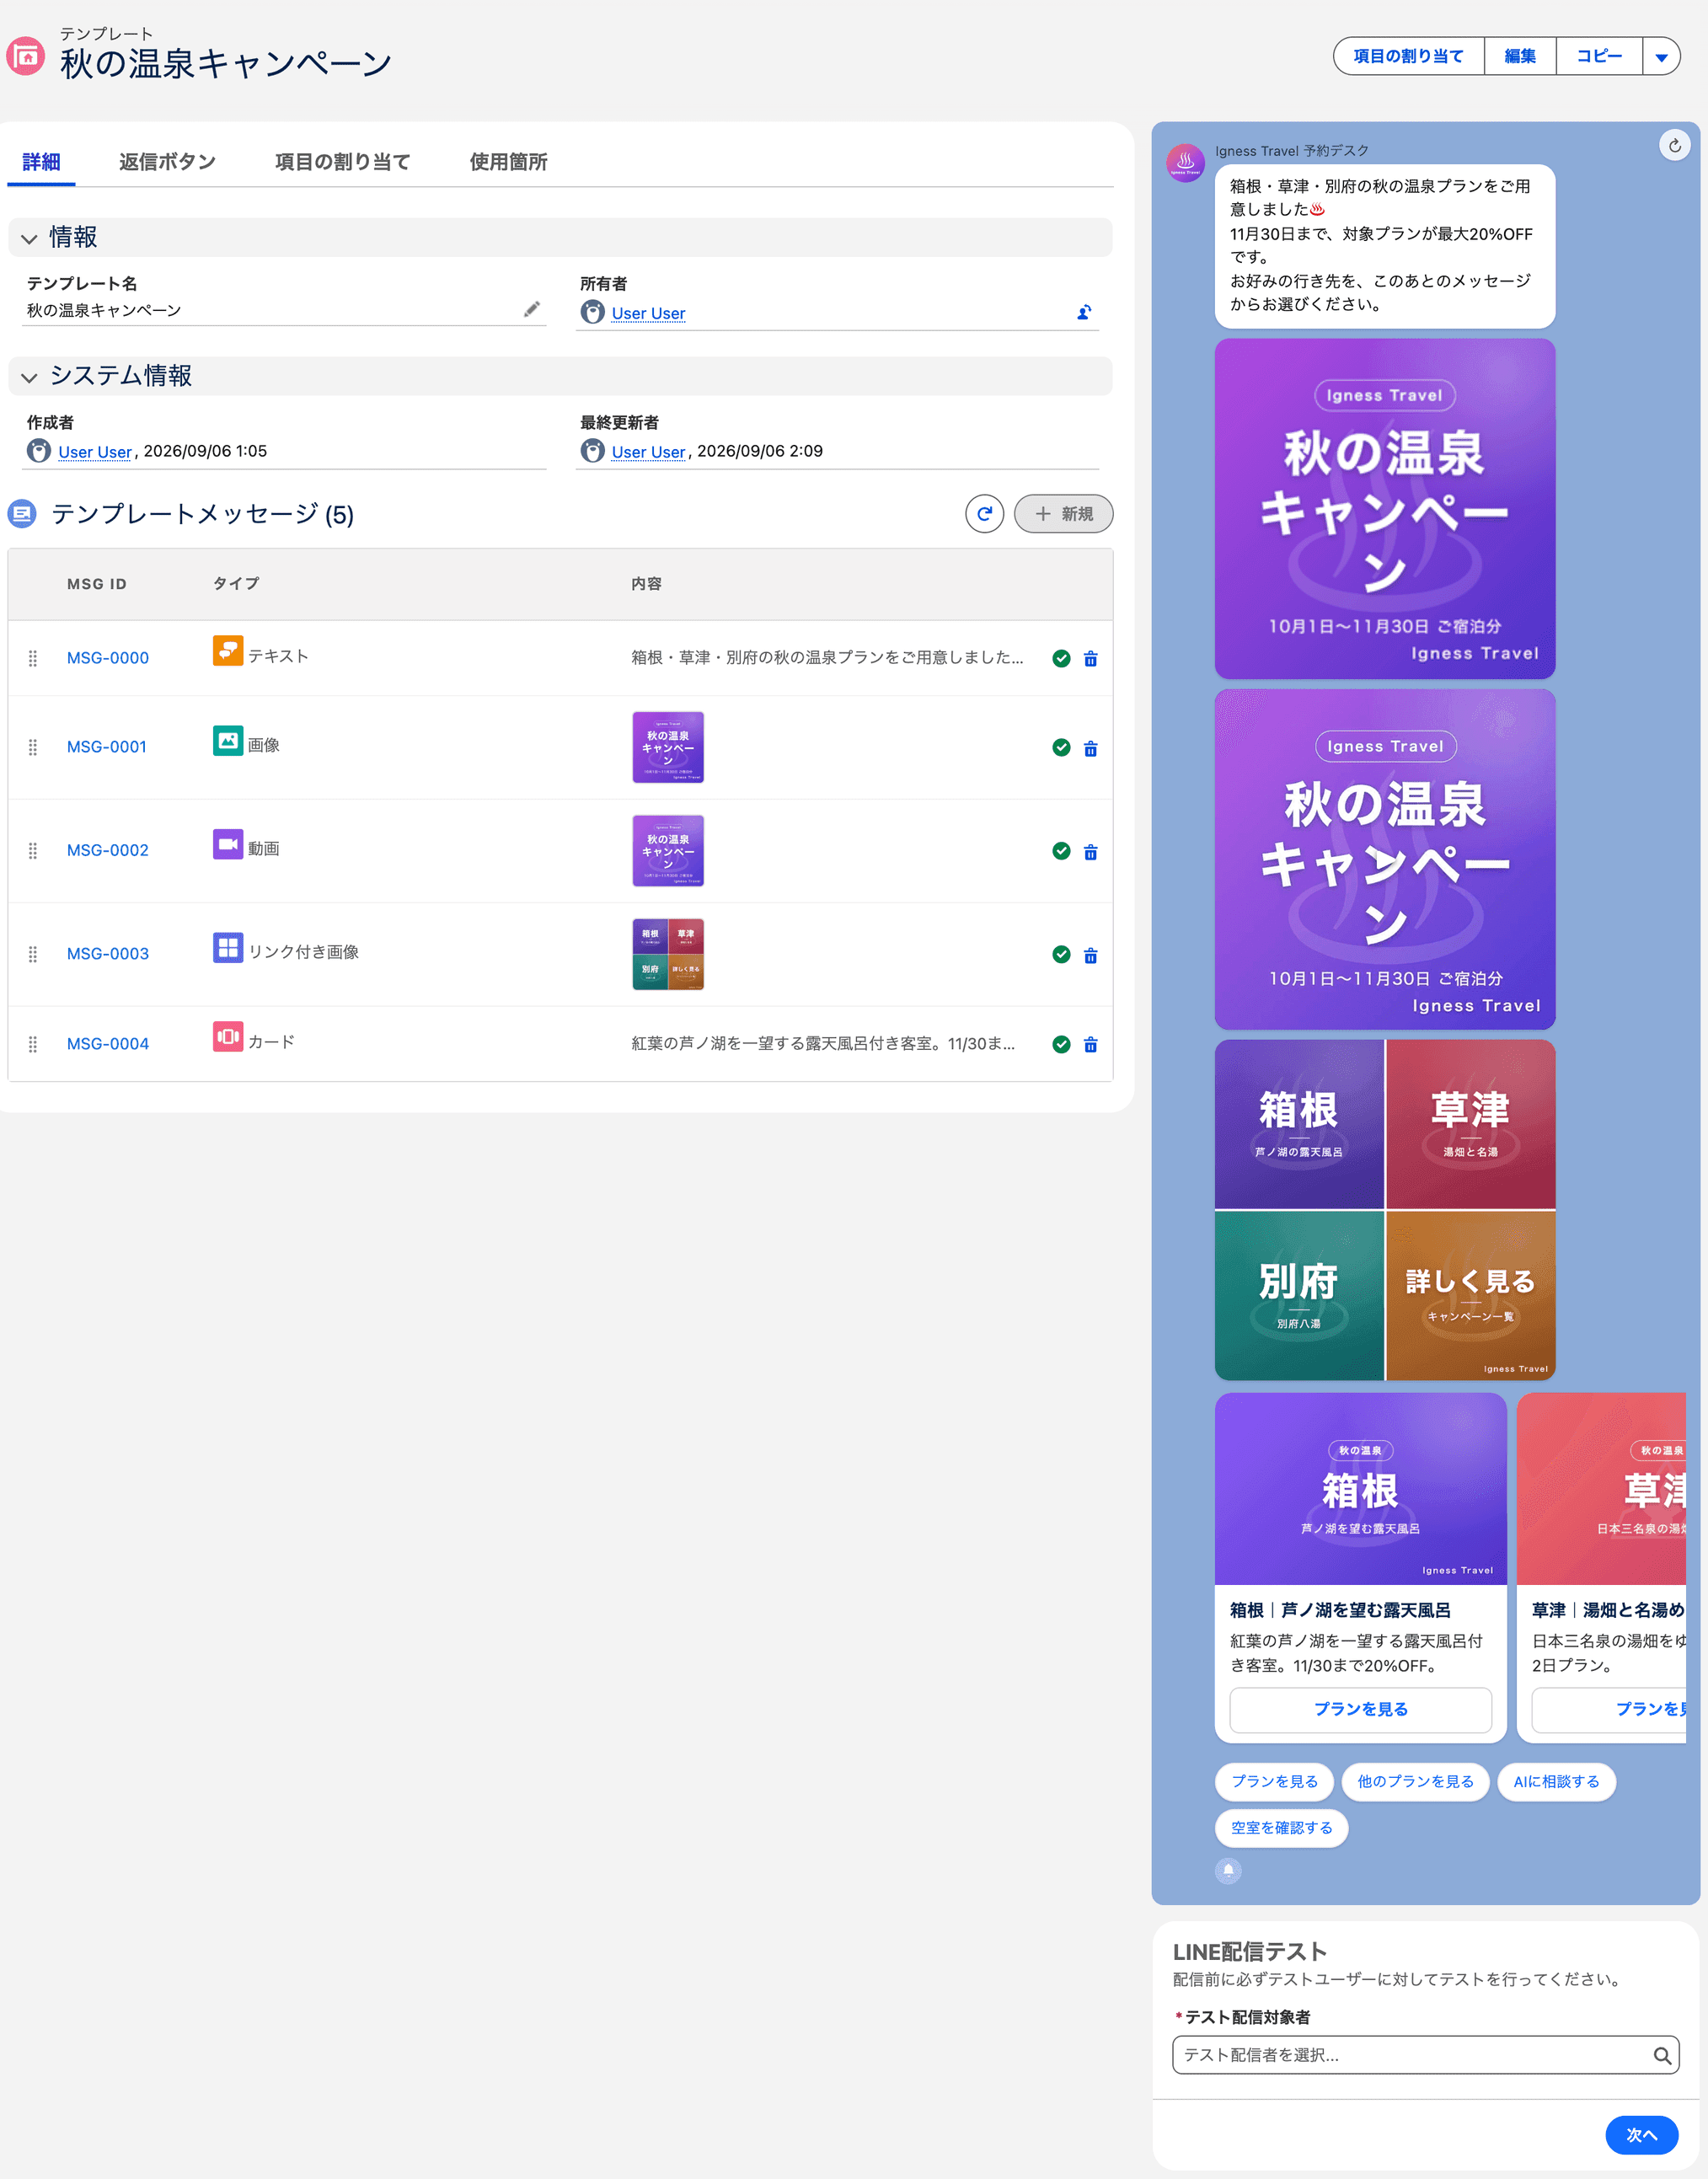Open the MSG-0000 link
Viewport: 1708px width, 2179px height.
point(108,658)
